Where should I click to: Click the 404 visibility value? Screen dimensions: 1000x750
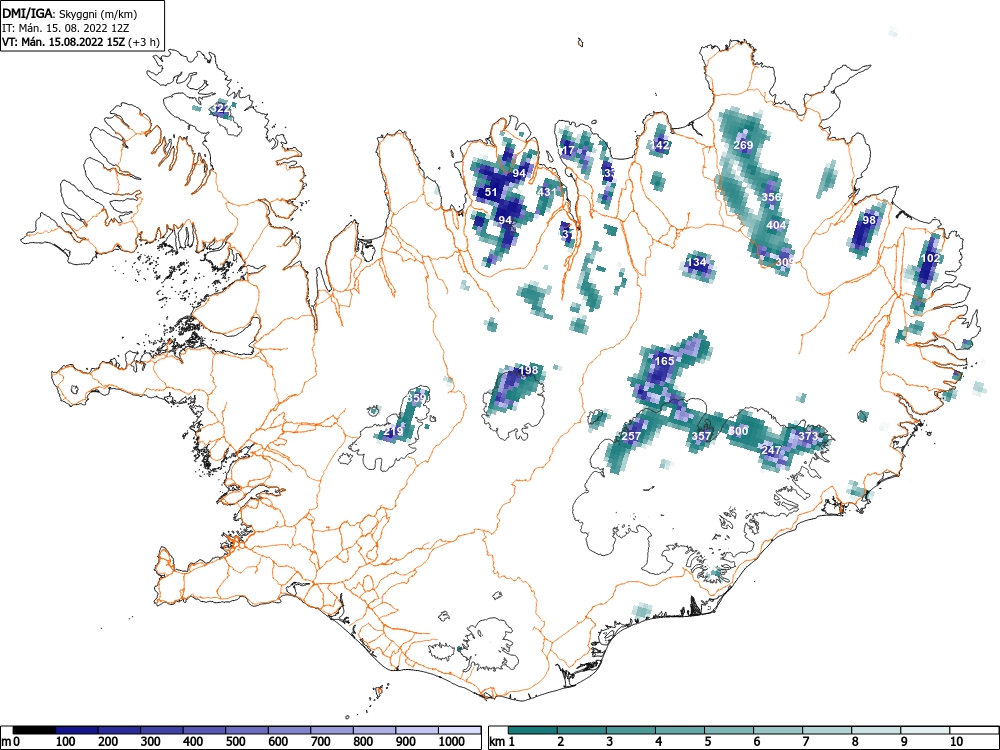[776, 225]
